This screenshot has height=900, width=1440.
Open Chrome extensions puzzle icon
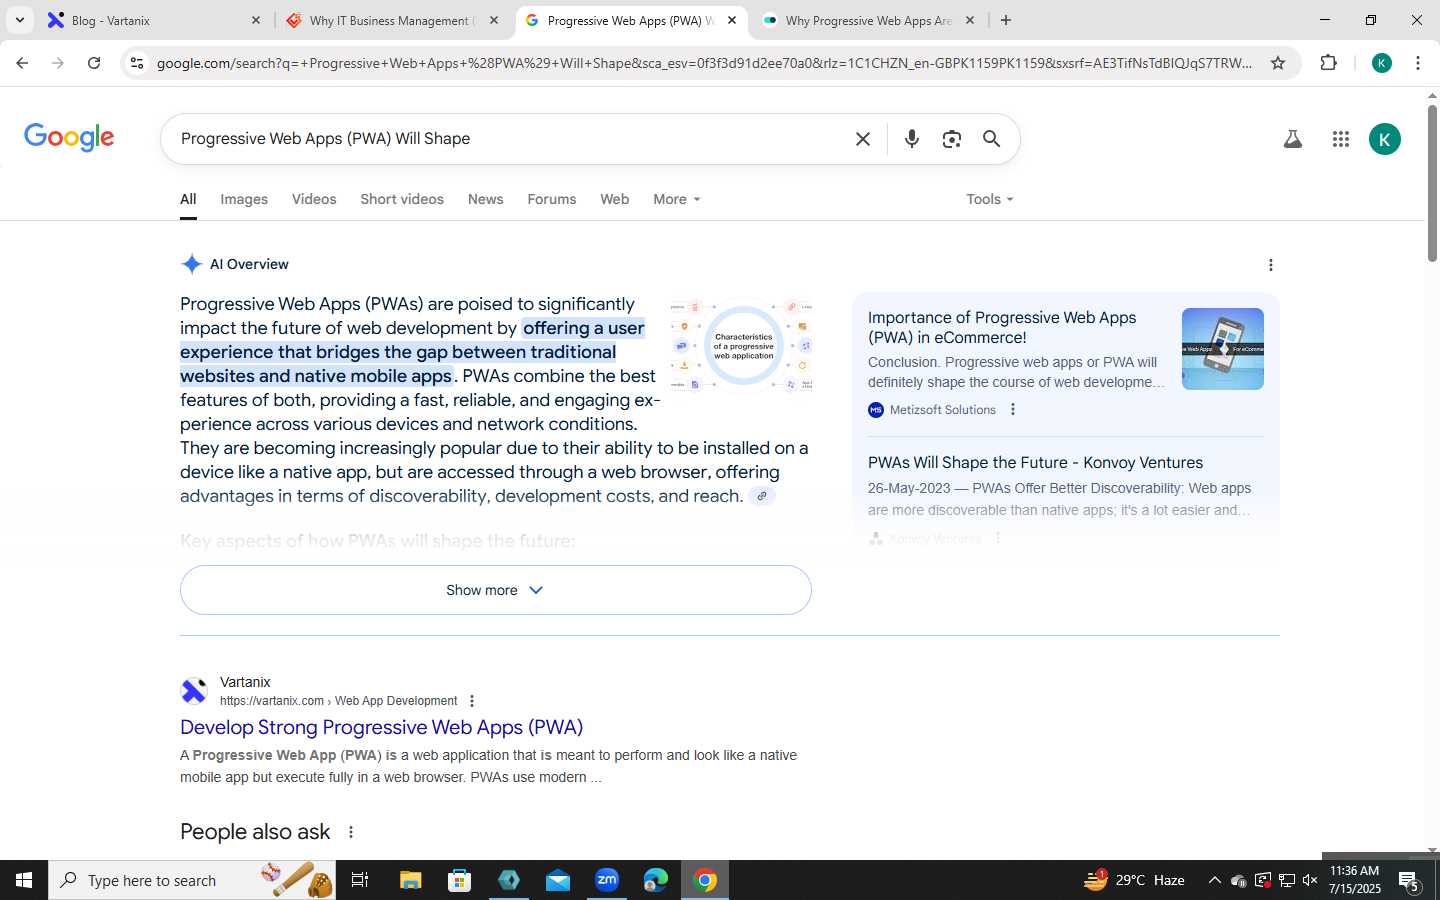1328,63
